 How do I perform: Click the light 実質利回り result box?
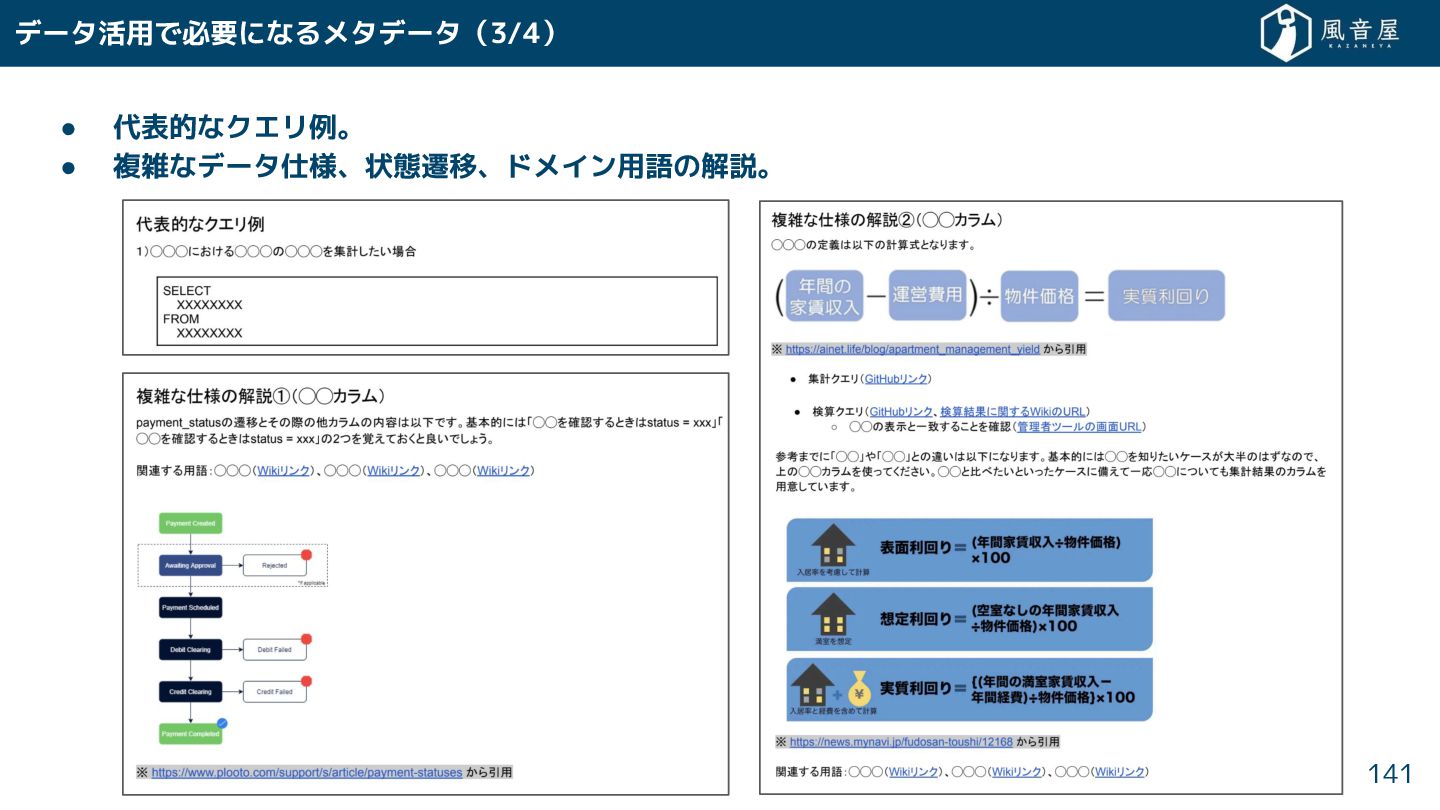coord(1166,296)
